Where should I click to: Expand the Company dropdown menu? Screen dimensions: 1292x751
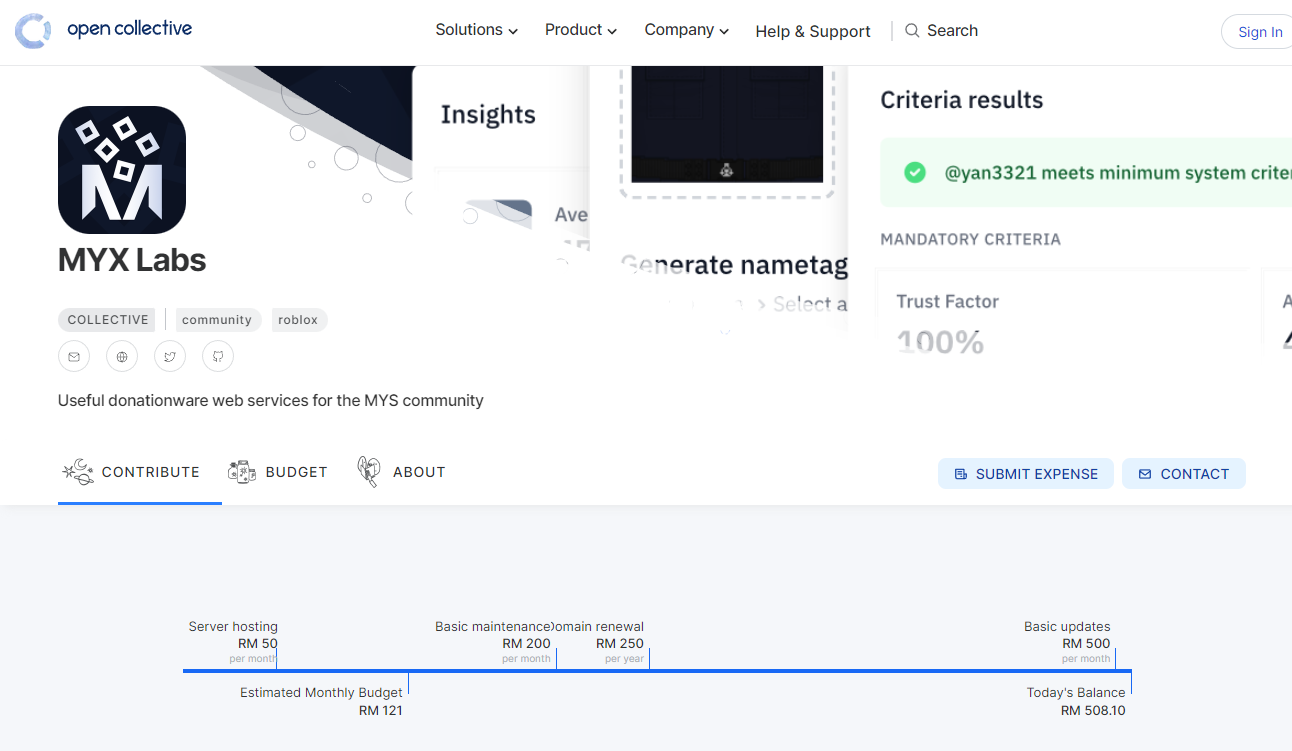click(x=687, y=30)
